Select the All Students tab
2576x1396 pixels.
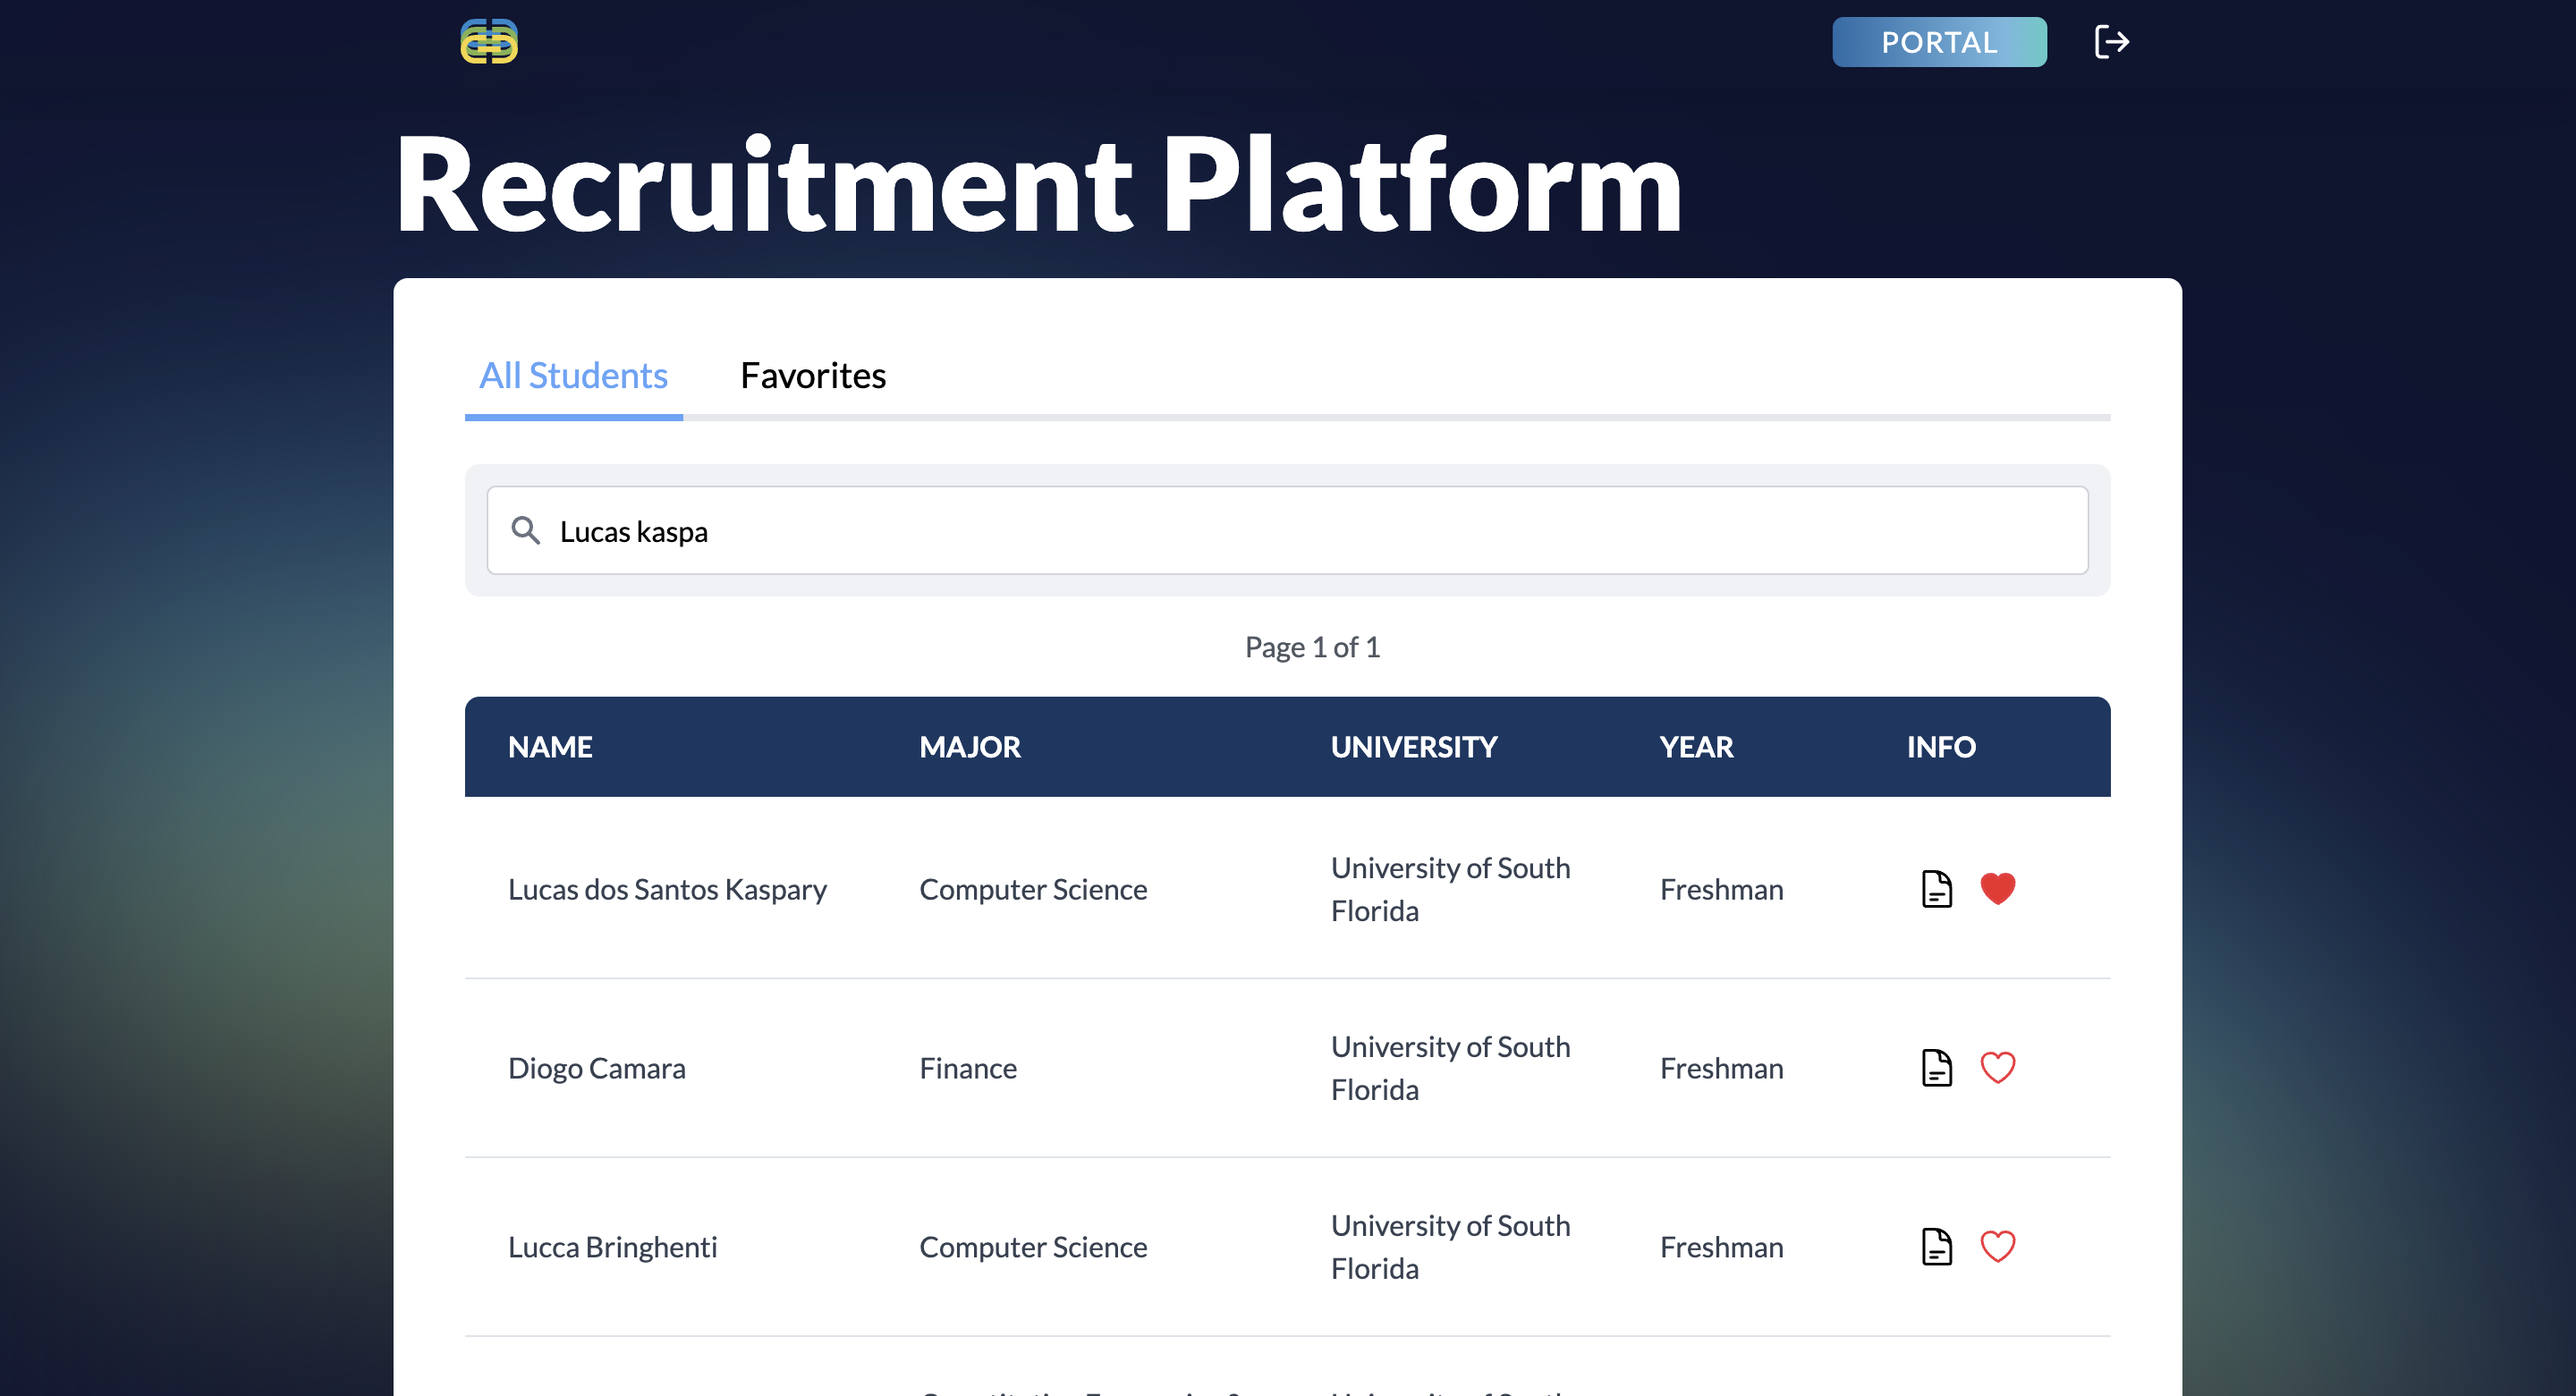pos(573,376)
